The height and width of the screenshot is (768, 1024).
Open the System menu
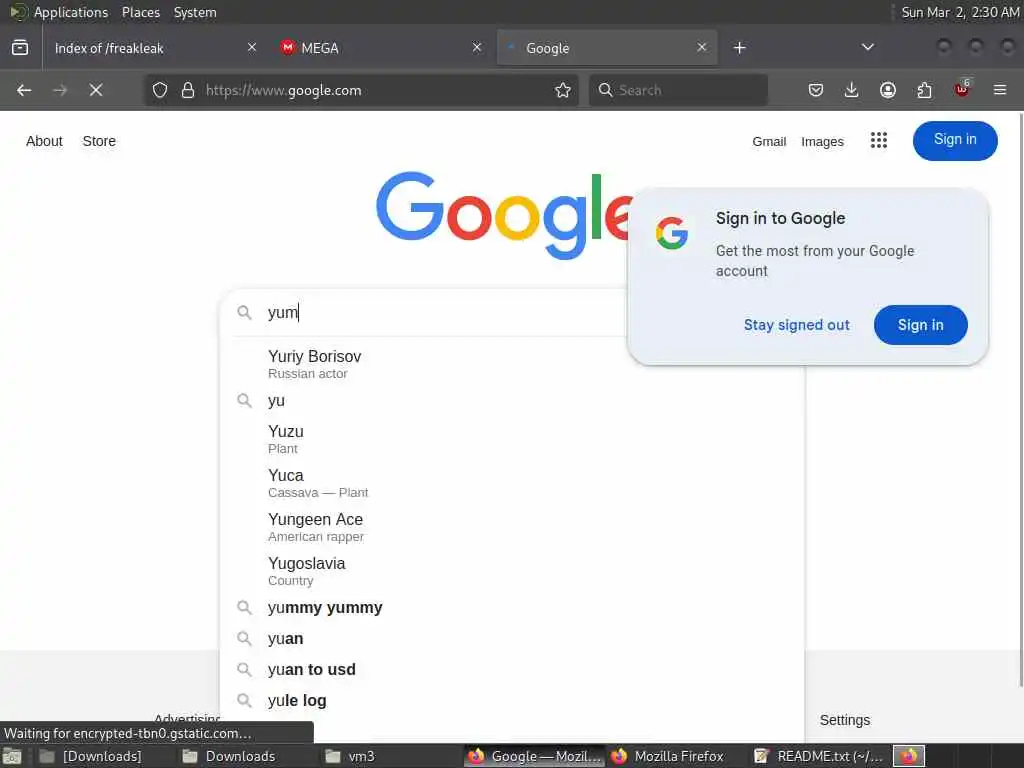tap(195, 12)
